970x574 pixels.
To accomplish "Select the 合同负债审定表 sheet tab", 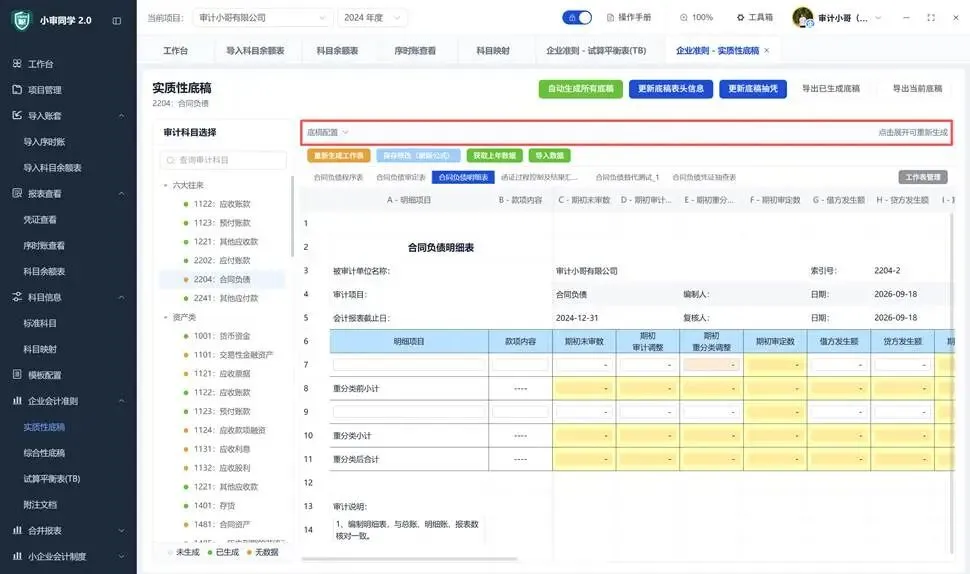I will [x=401, y=178].
